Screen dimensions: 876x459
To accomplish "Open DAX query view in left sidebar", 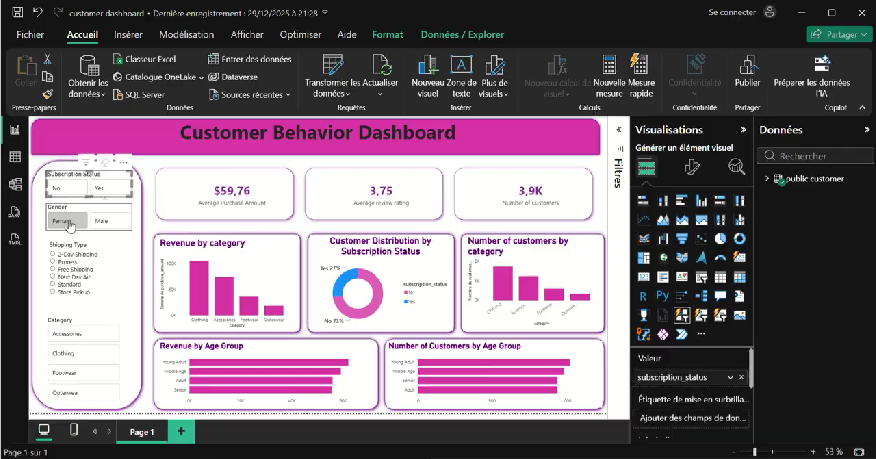I will [15, 212].
